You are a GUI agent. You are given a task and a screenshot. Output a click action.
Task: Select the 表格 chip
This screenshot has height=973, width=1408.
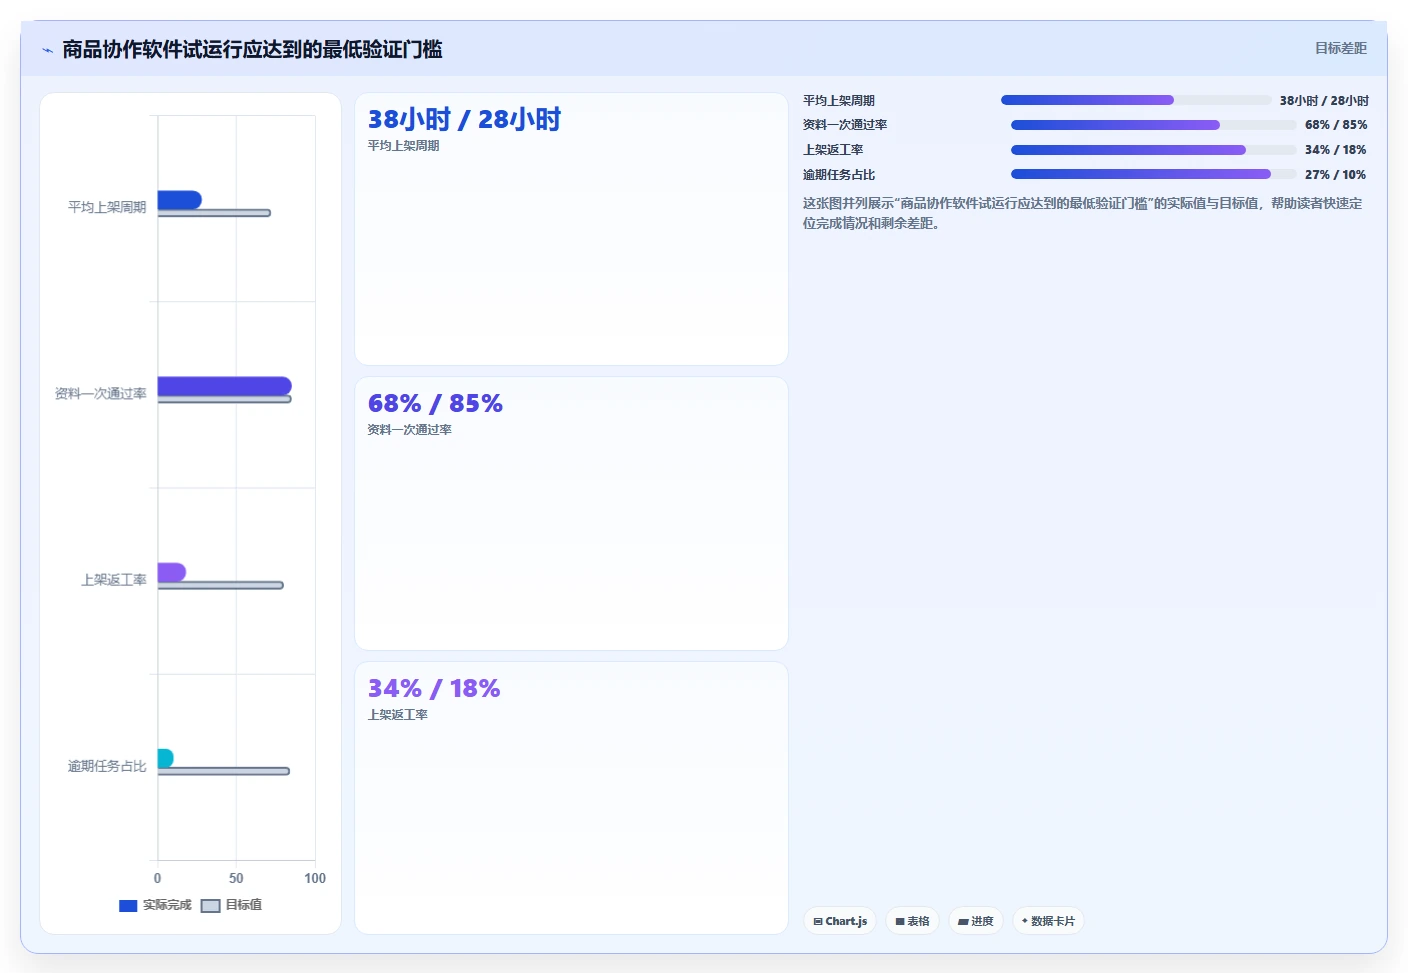coord(912,921)
